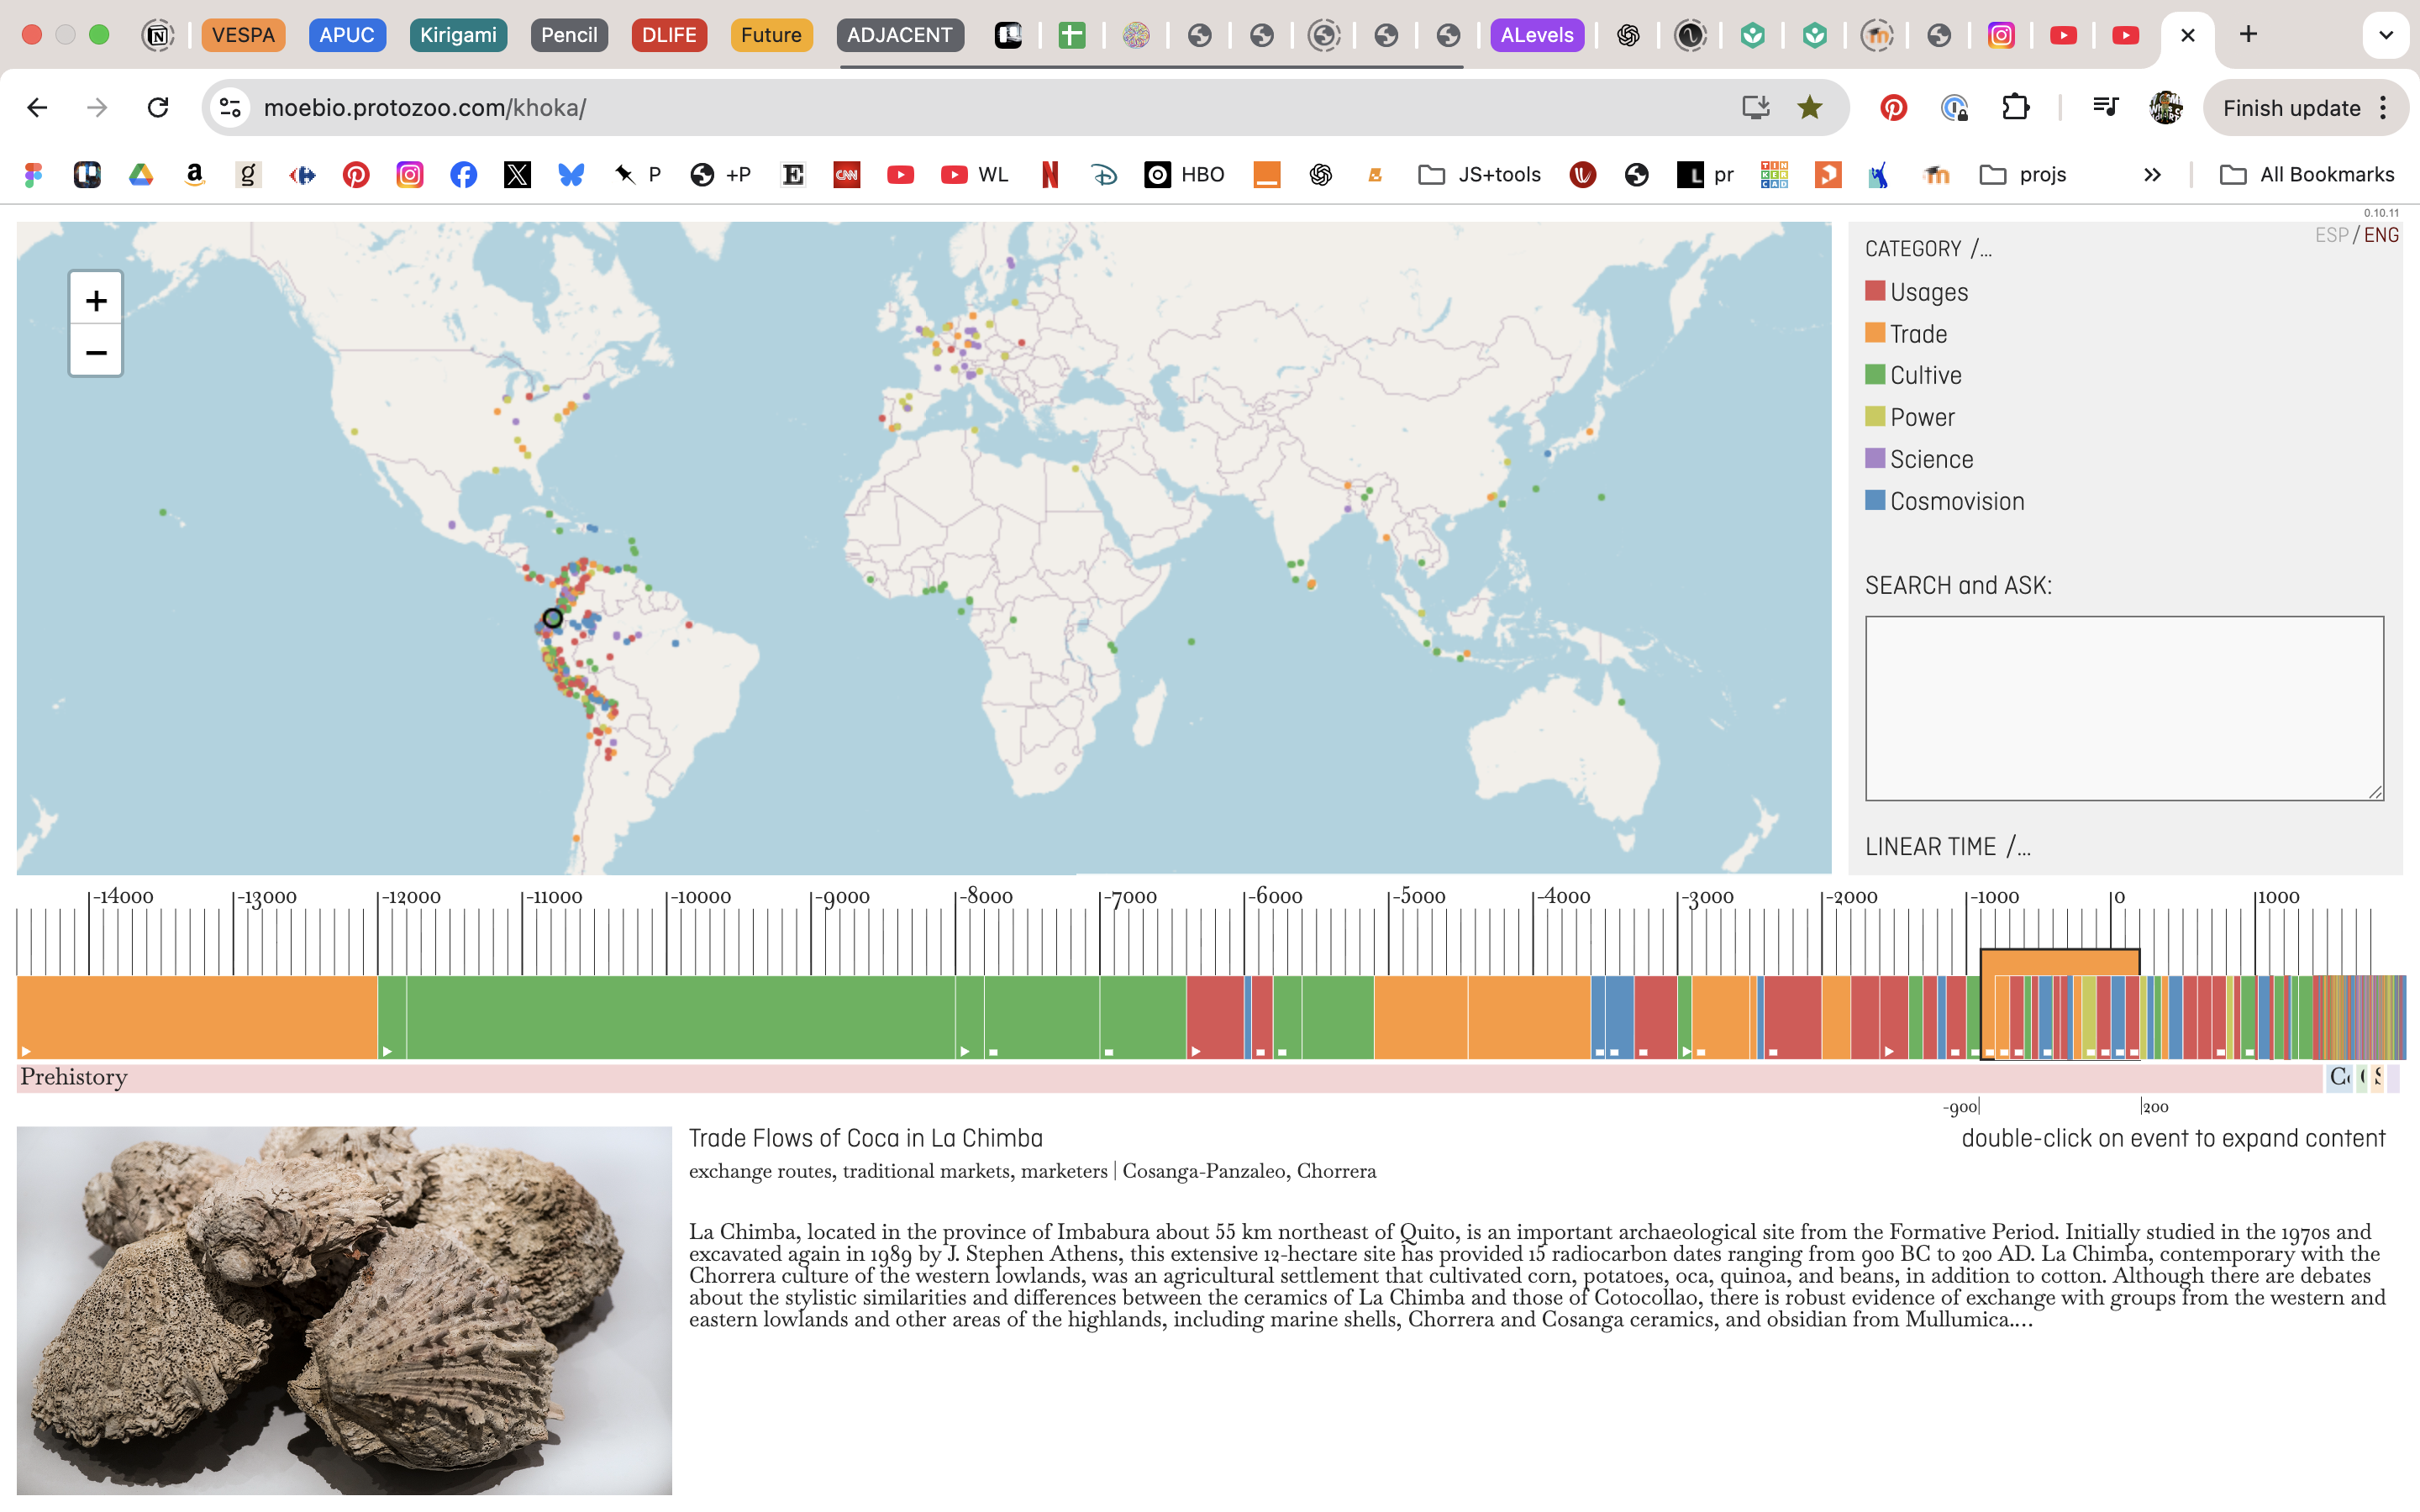This screenshot has width=2420, height=1512.
Task: Click the install app icon in the address bar
Action: [1755, 107]
